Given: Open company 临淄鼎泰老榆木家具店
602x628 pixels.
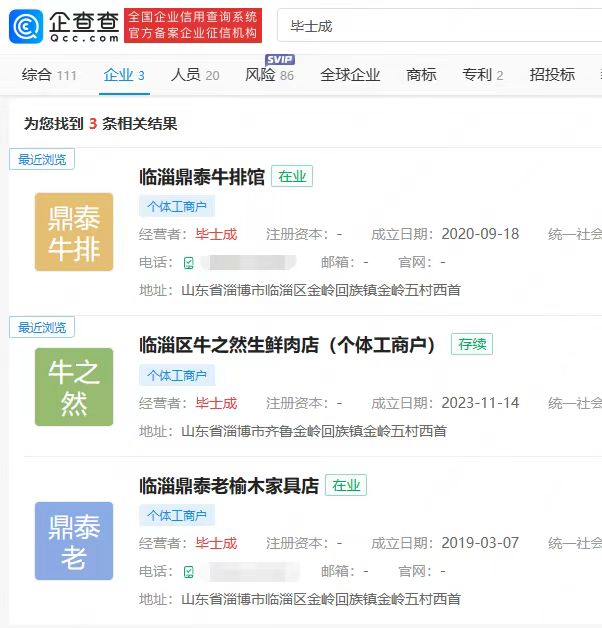Looking at the screenshot, I should 229,486.
